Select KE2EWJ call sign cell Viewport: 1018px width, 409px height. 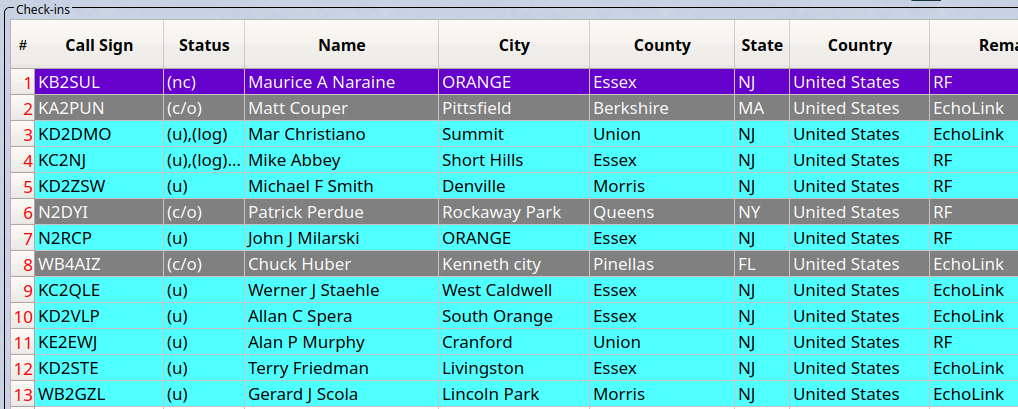(x=99, y=342)
